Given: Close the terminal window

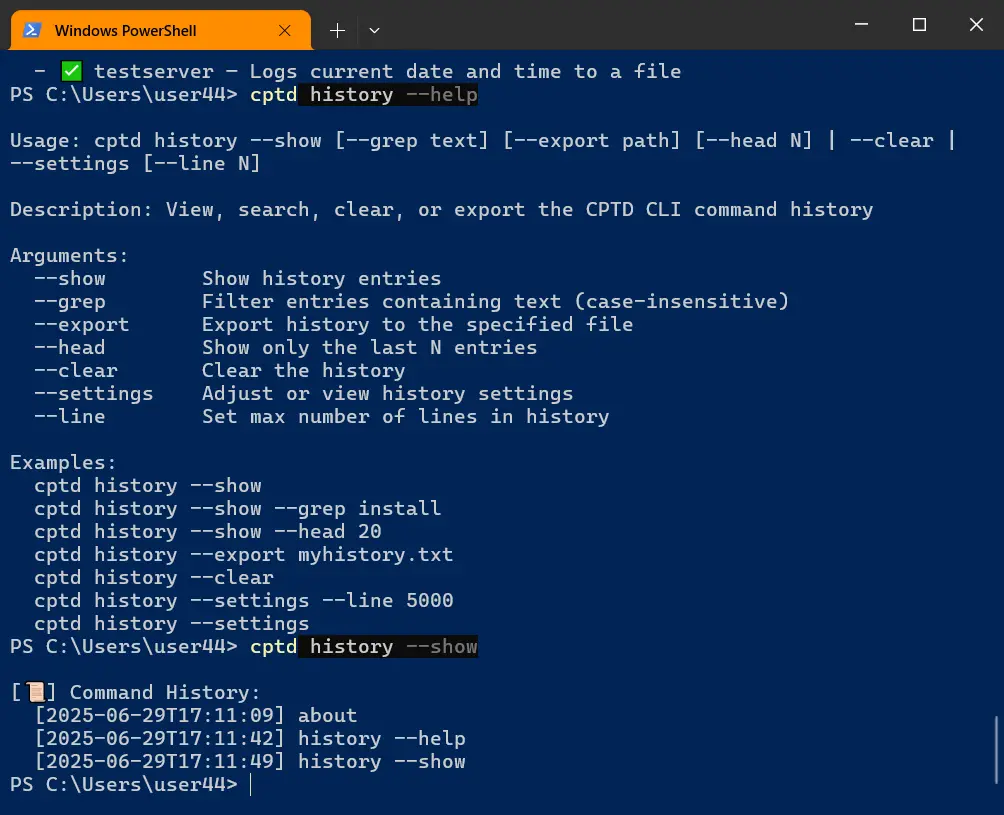Looking at the screenshot, I should [x=976, y=24].
